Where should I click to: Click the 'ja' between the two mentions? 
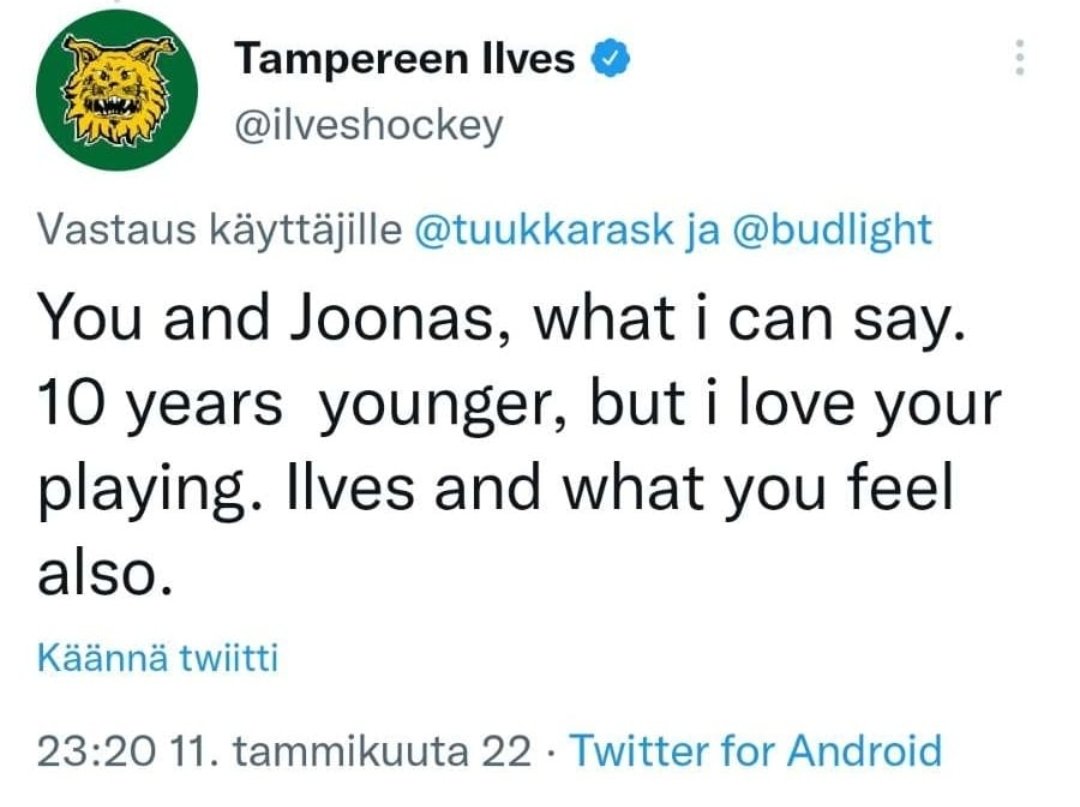coord(703,231)
